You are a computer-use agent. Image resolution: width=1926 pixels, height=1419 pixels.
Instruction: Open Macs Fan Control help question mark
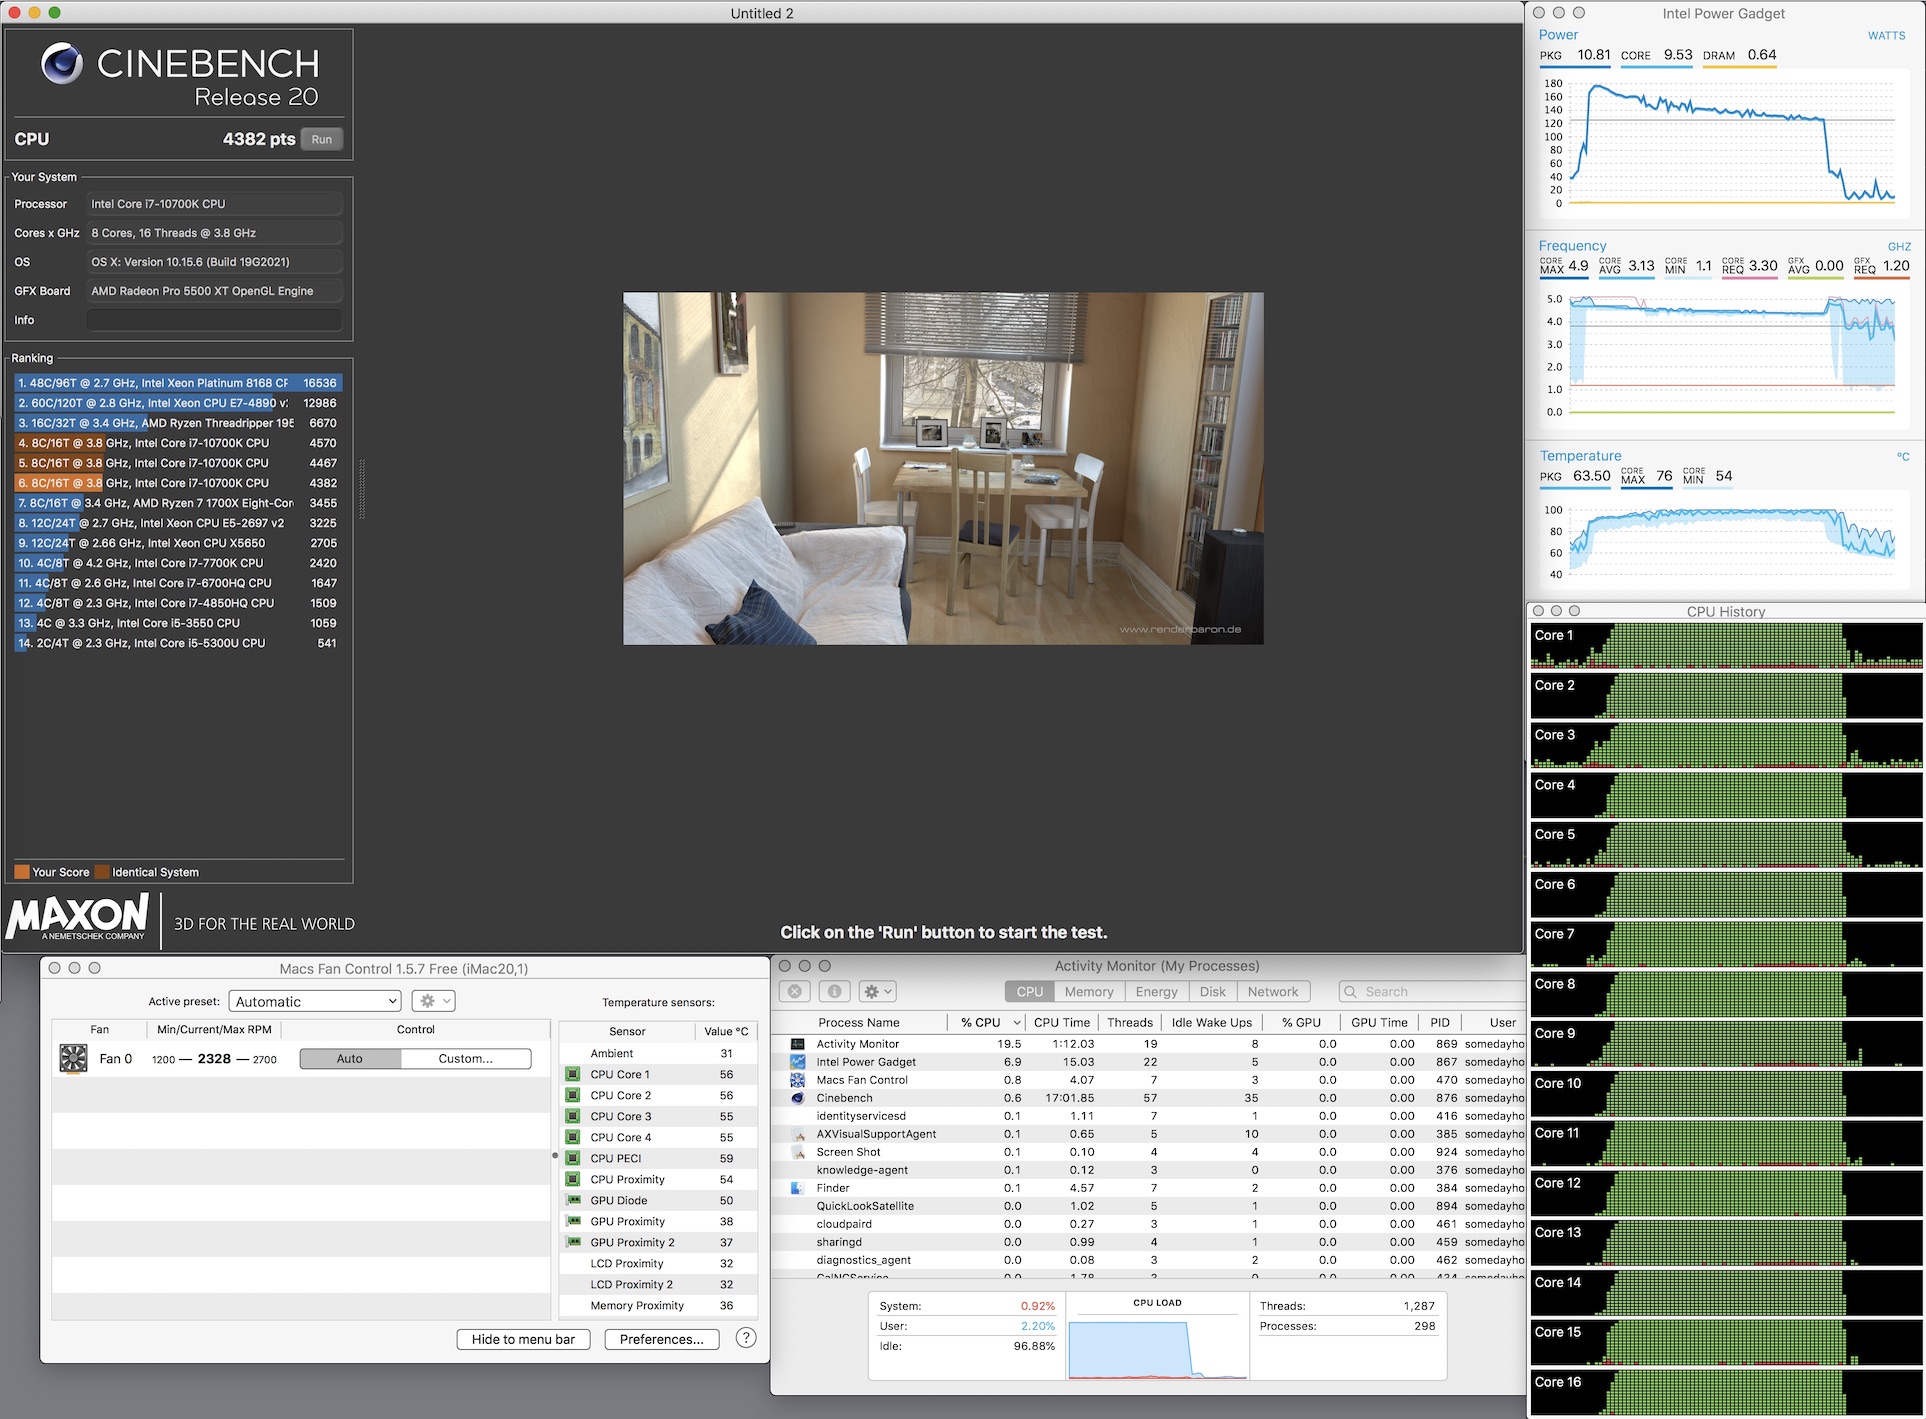click(x=745, y=1338)
